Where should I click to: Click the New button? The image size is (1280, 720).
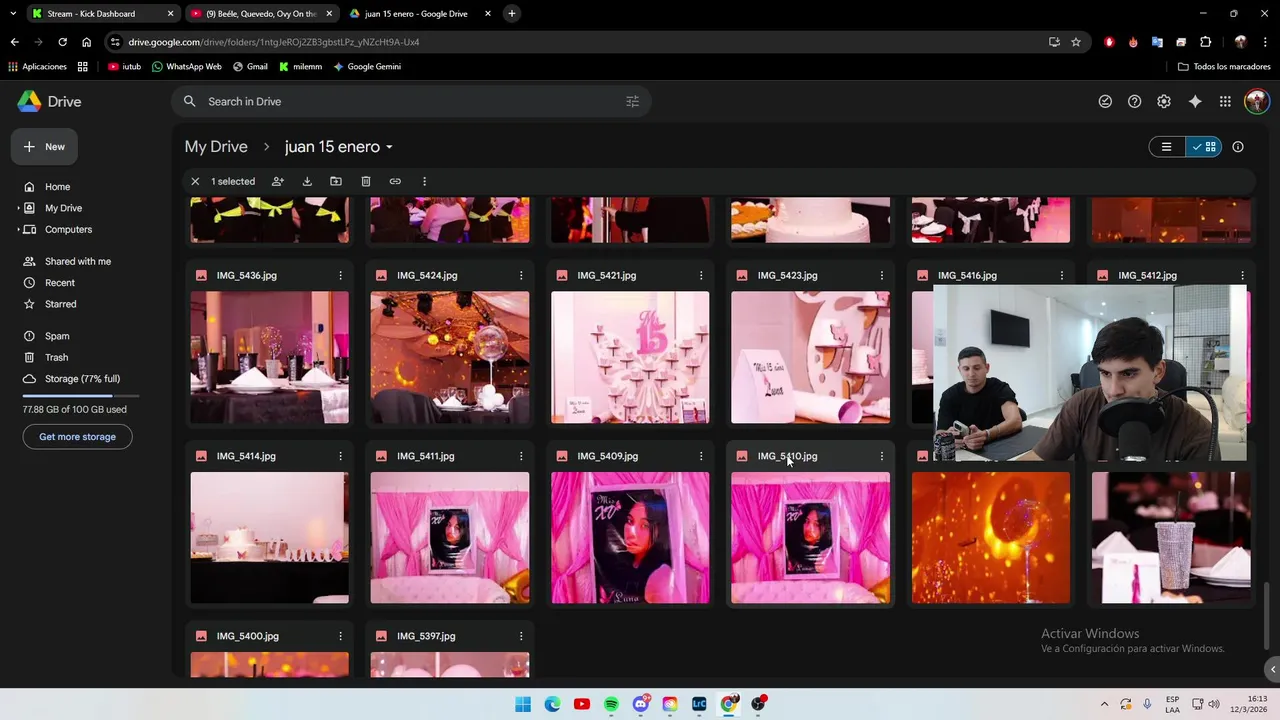pos(44,147)
